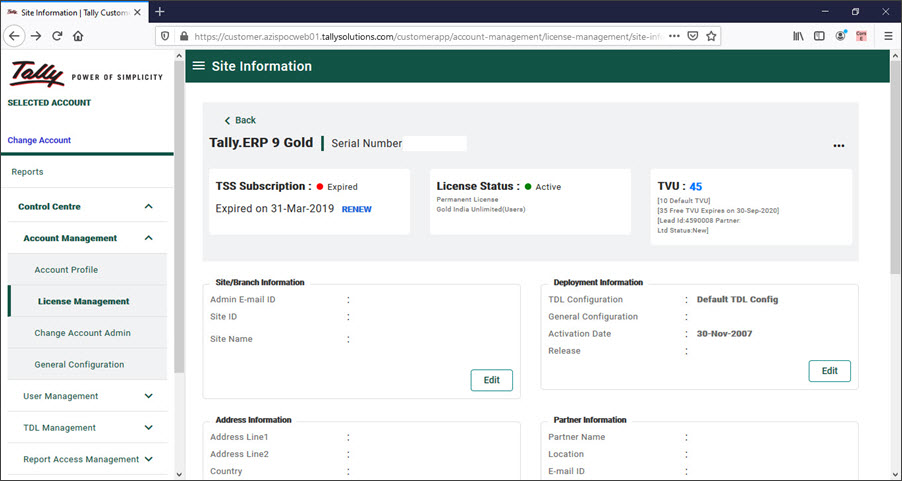The height and width of the screenshot is (481, 902).
Task: Open the three-dots options beside Serial Number
Action: click(839, 146)
